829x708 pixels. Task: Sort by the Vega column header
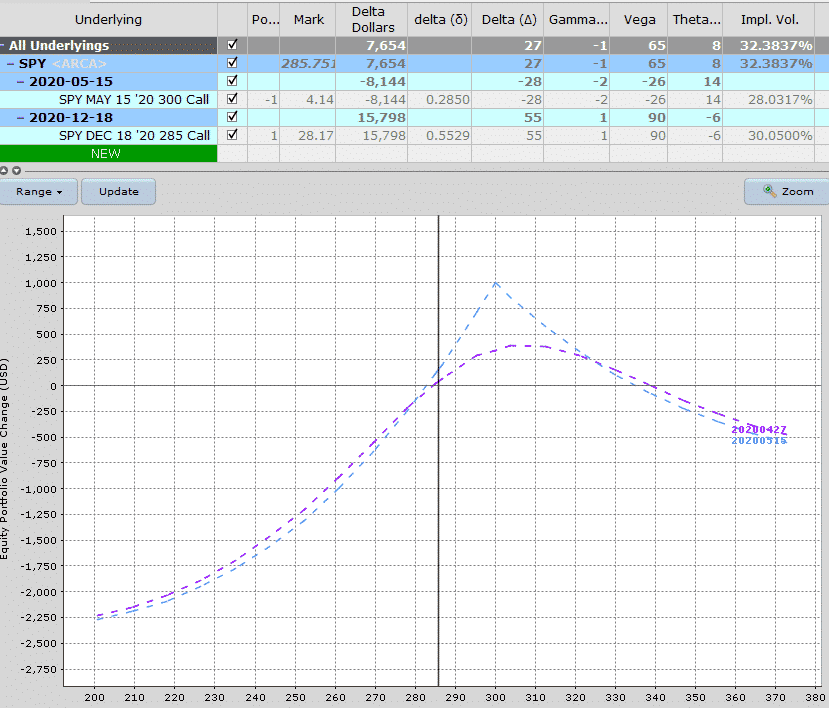(639, 20)
